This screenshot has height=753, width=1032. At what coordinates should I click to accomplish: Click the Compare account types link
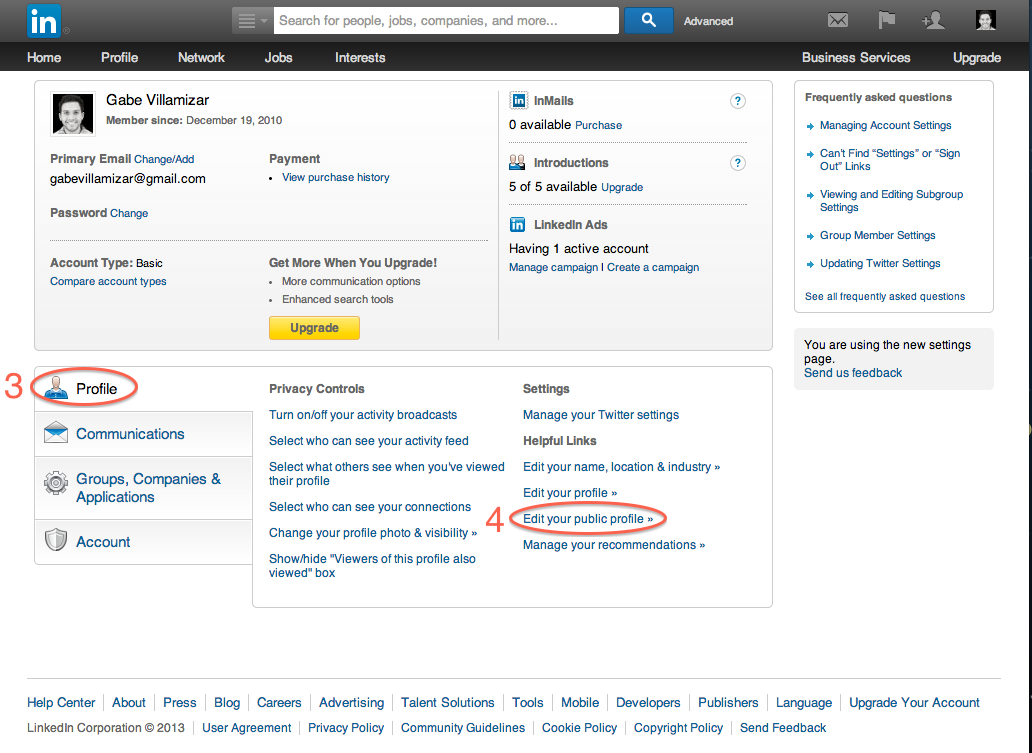pyautogui.click(x=107, y=281)
